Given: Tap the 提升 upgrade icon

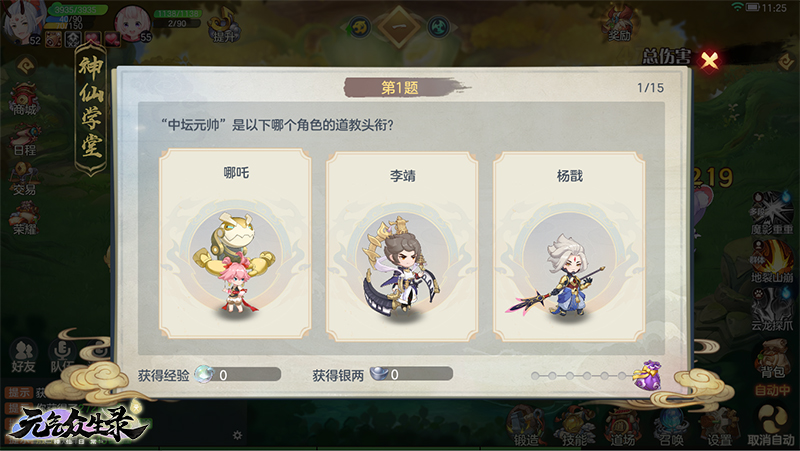Looking at the screenshot, I should coord(223,28).
